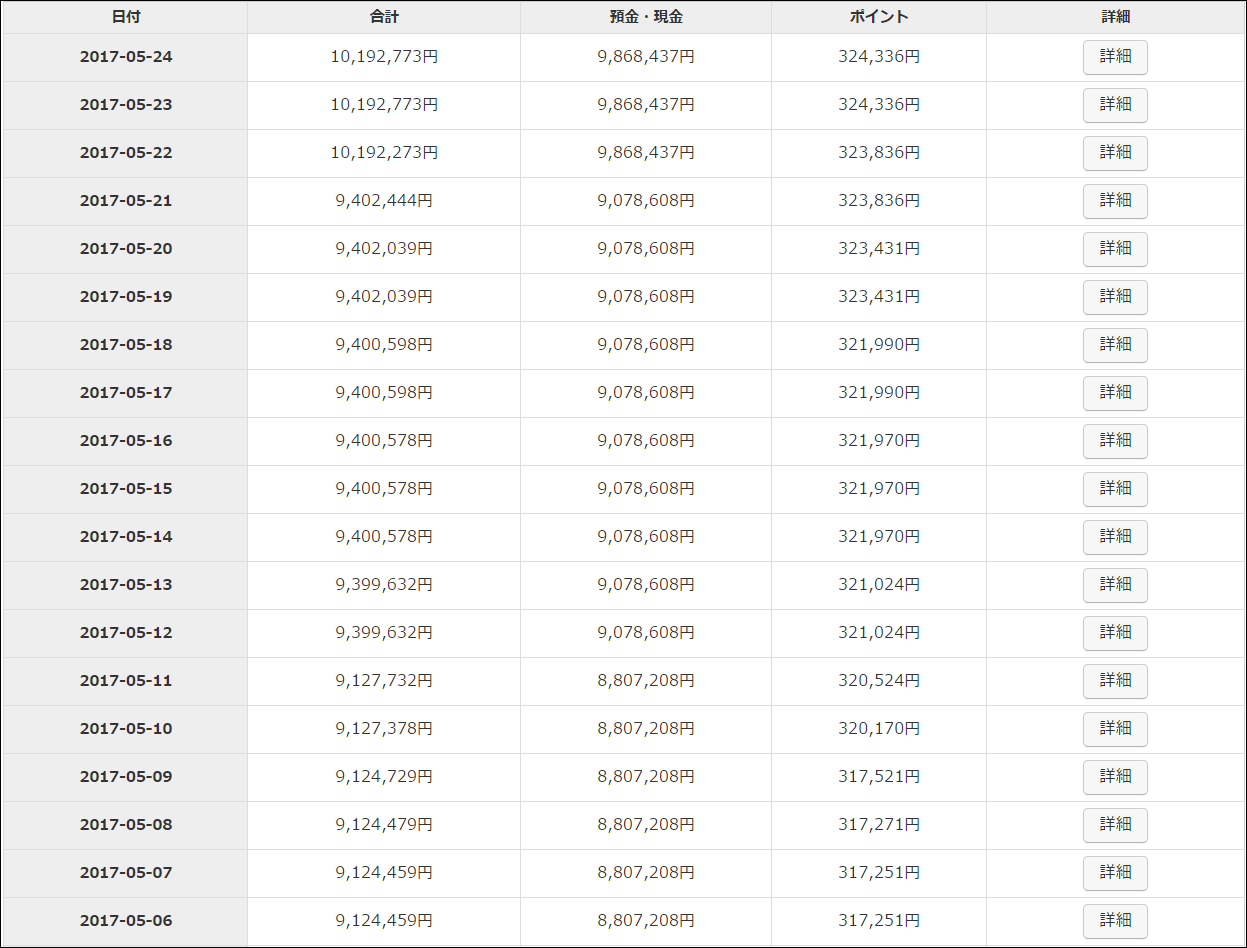
Task: View 詳細 for 2017-05-06 row
Action: pyautogui.click(x=1115, y=921)
